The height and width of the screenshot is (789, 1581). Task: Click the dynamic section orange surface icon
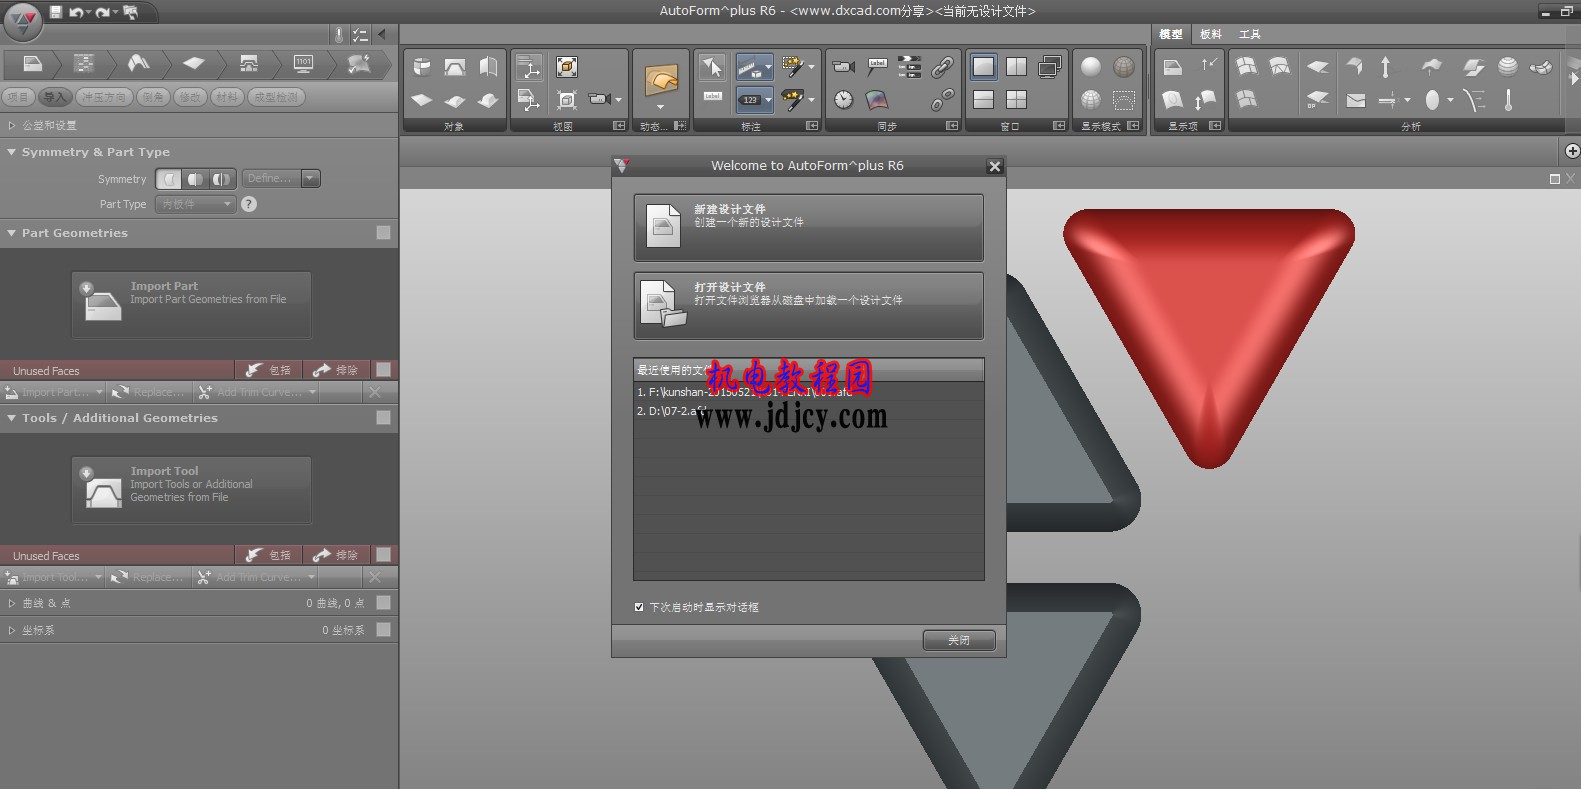click(x=661, y=80)
